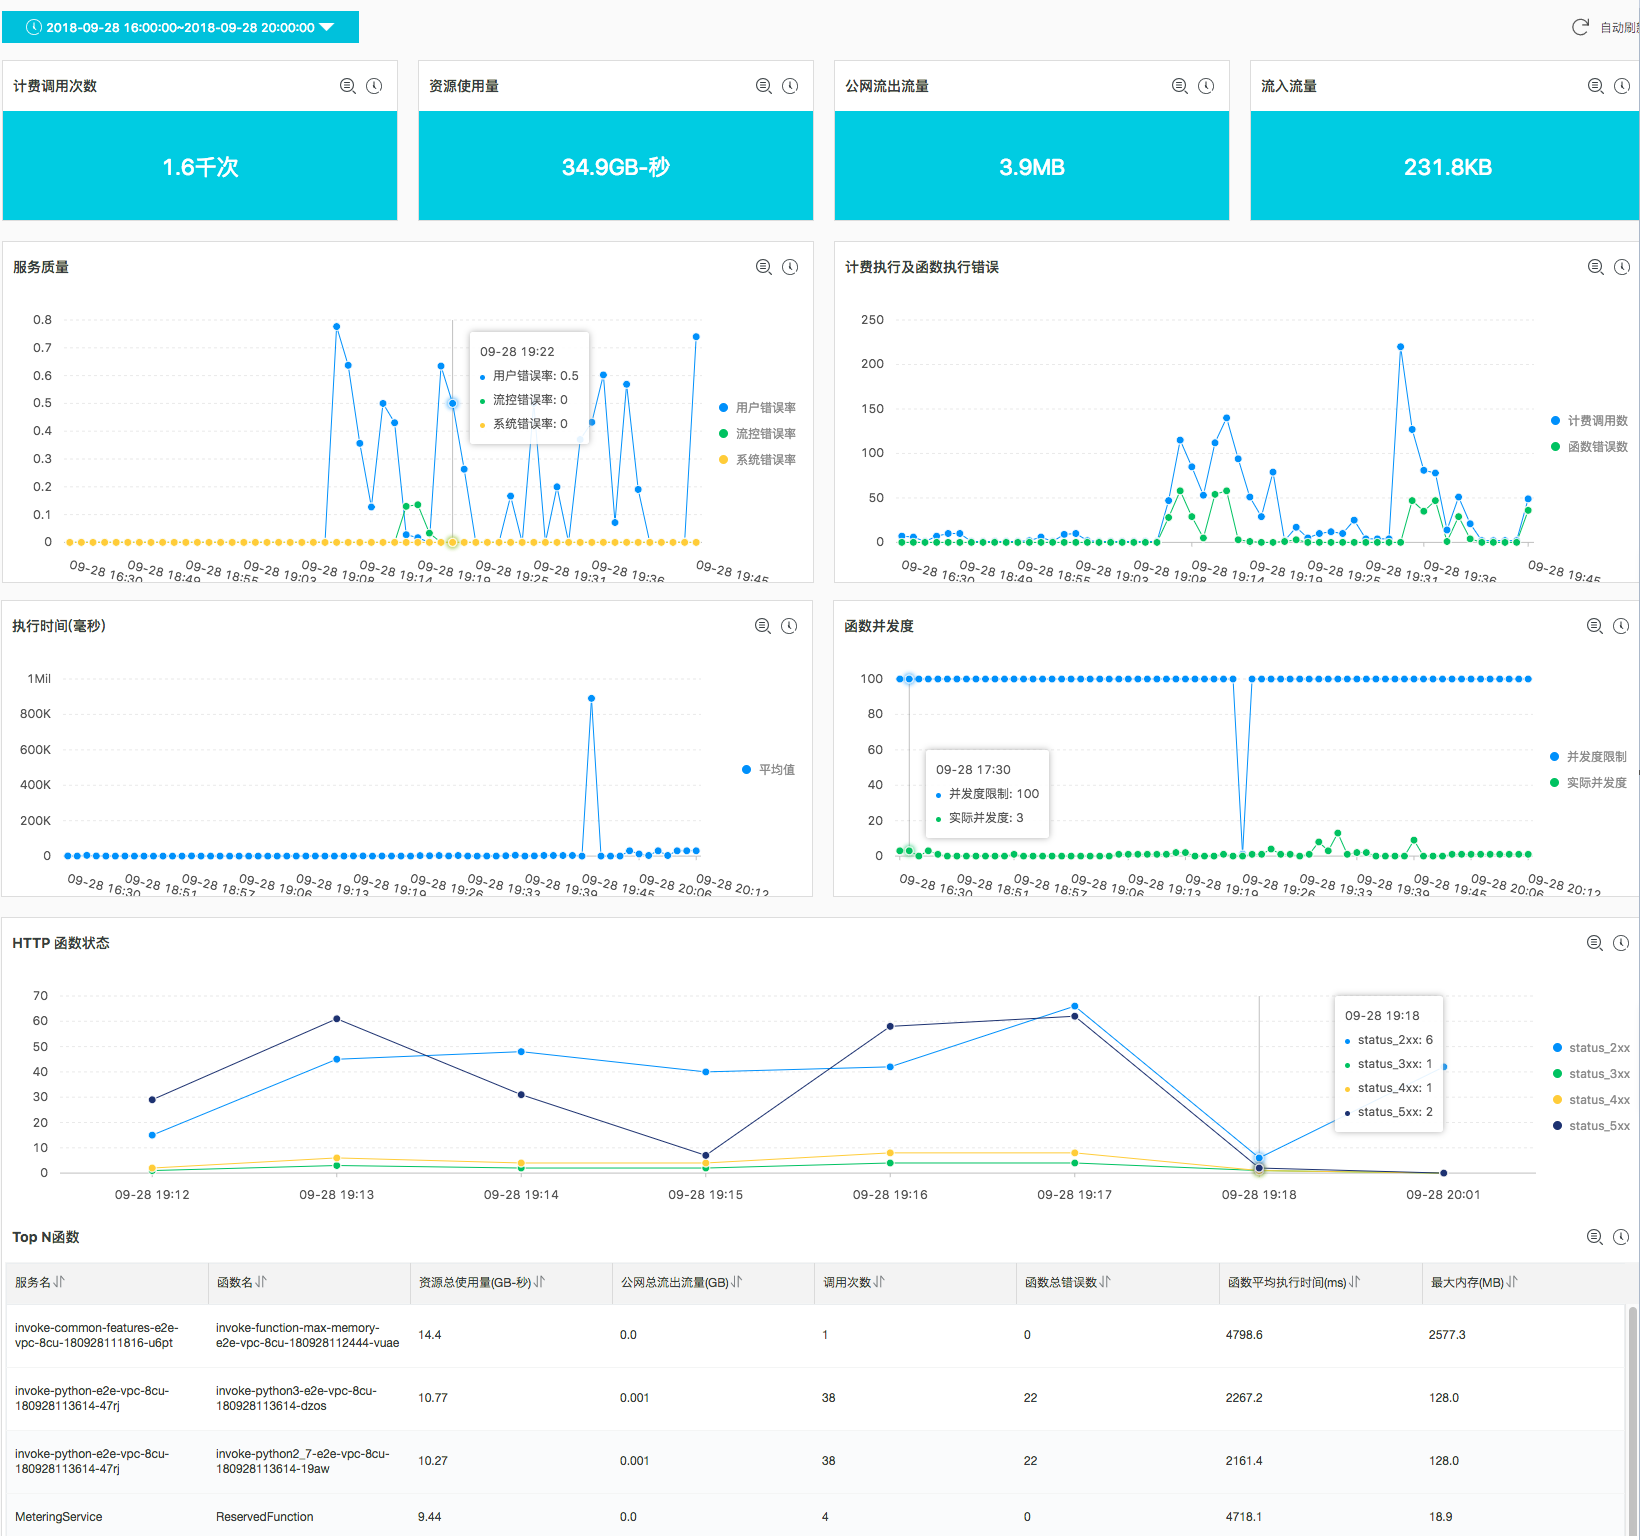Toggle status_4xx series in HTTP legend
Image resolution: width=1640 pixels, height=1540 pixels.
point(1591,1100)
